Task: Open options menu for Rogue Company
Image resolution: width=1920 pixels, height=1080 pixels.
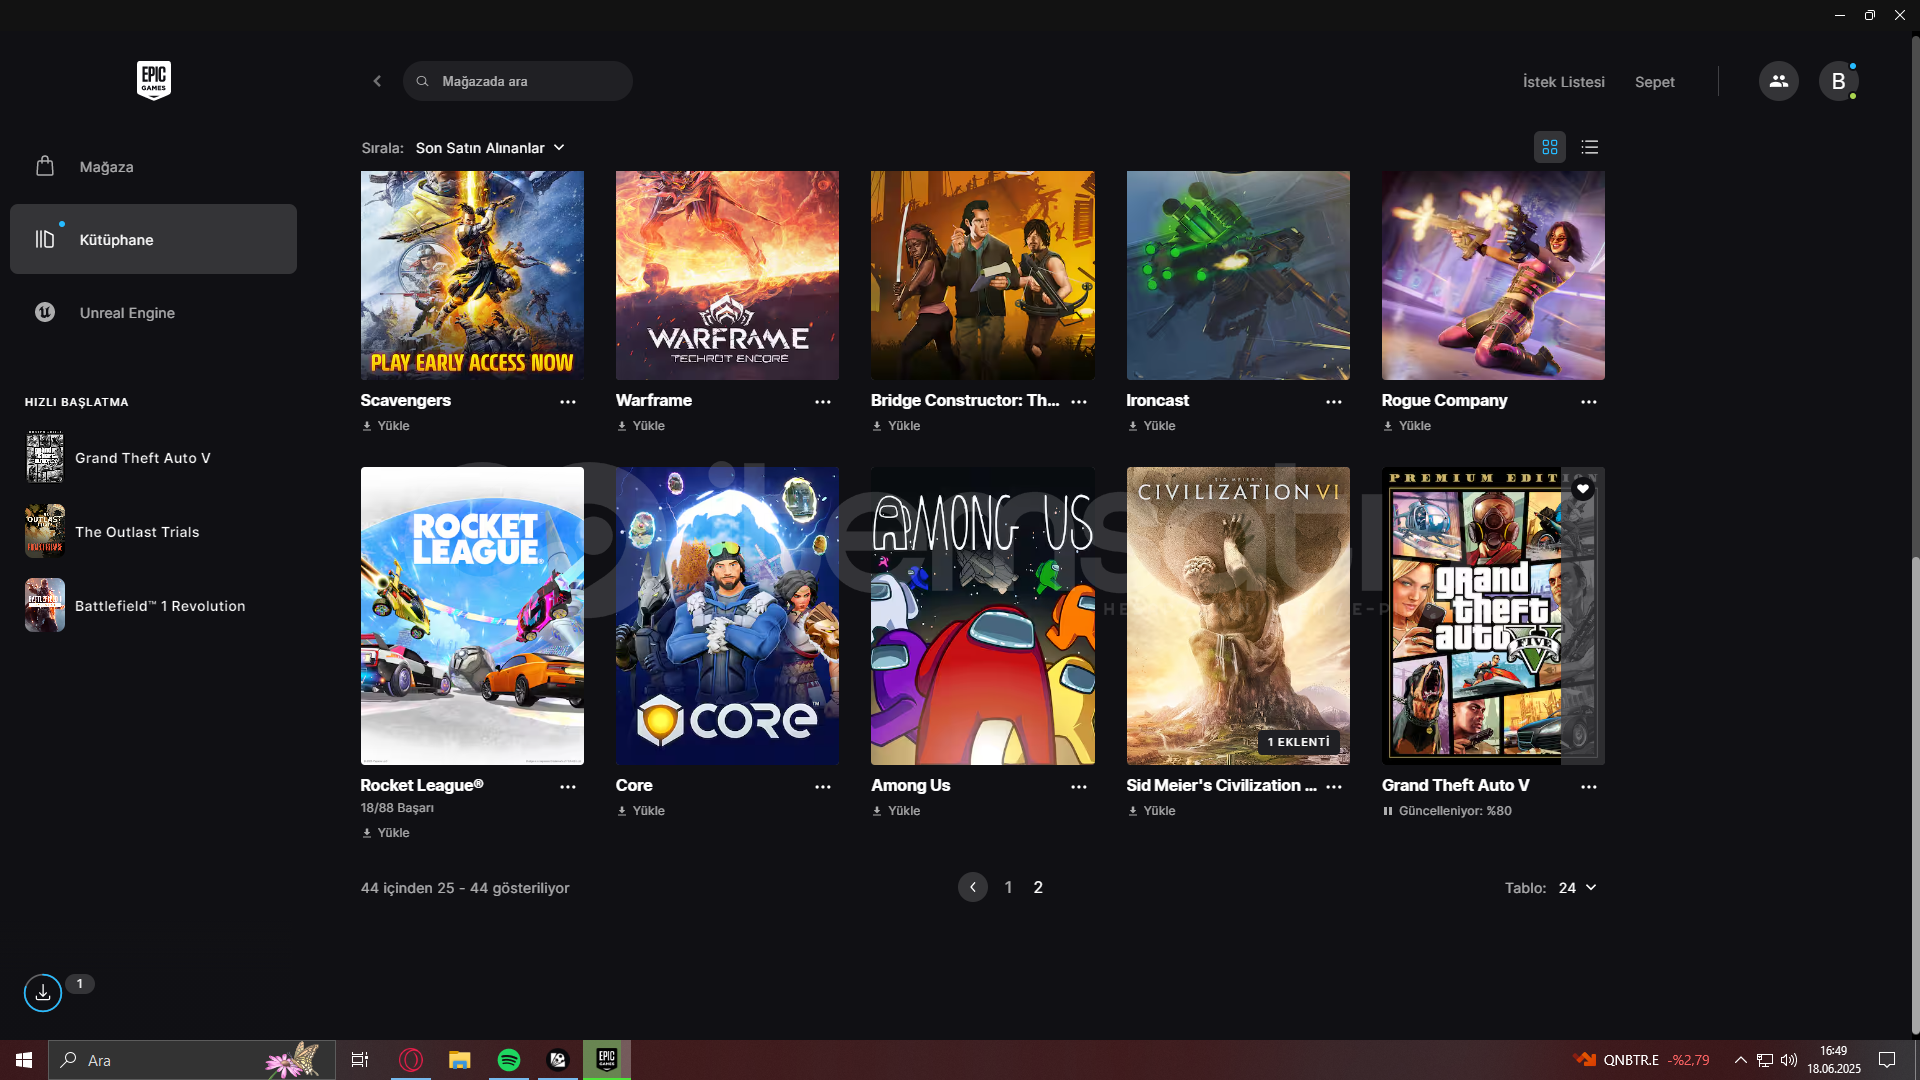Action: click(x=1589, y=401)
